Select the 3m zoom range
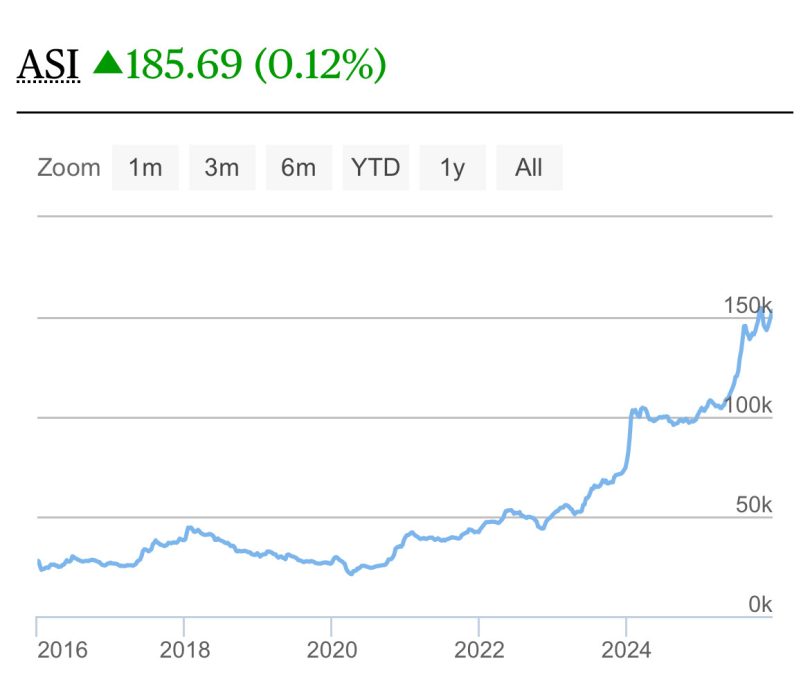810x677 pixels. 221,168
